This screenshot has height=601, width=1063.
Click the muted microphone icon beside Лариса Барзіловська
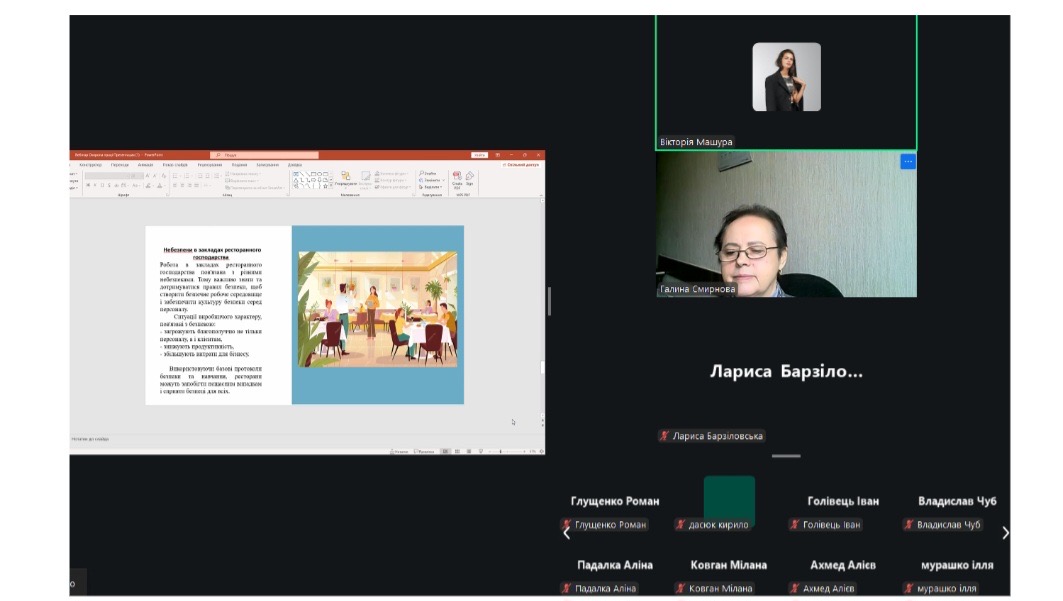point(664,436)
